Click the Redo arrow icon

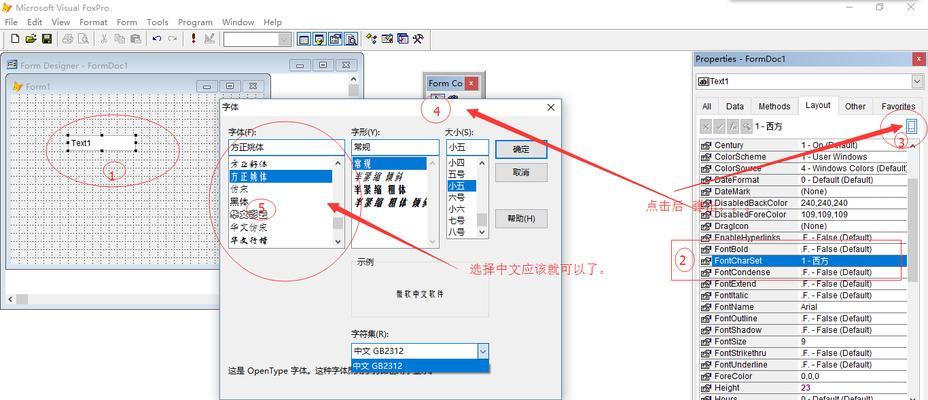click(x=172, y=39)
